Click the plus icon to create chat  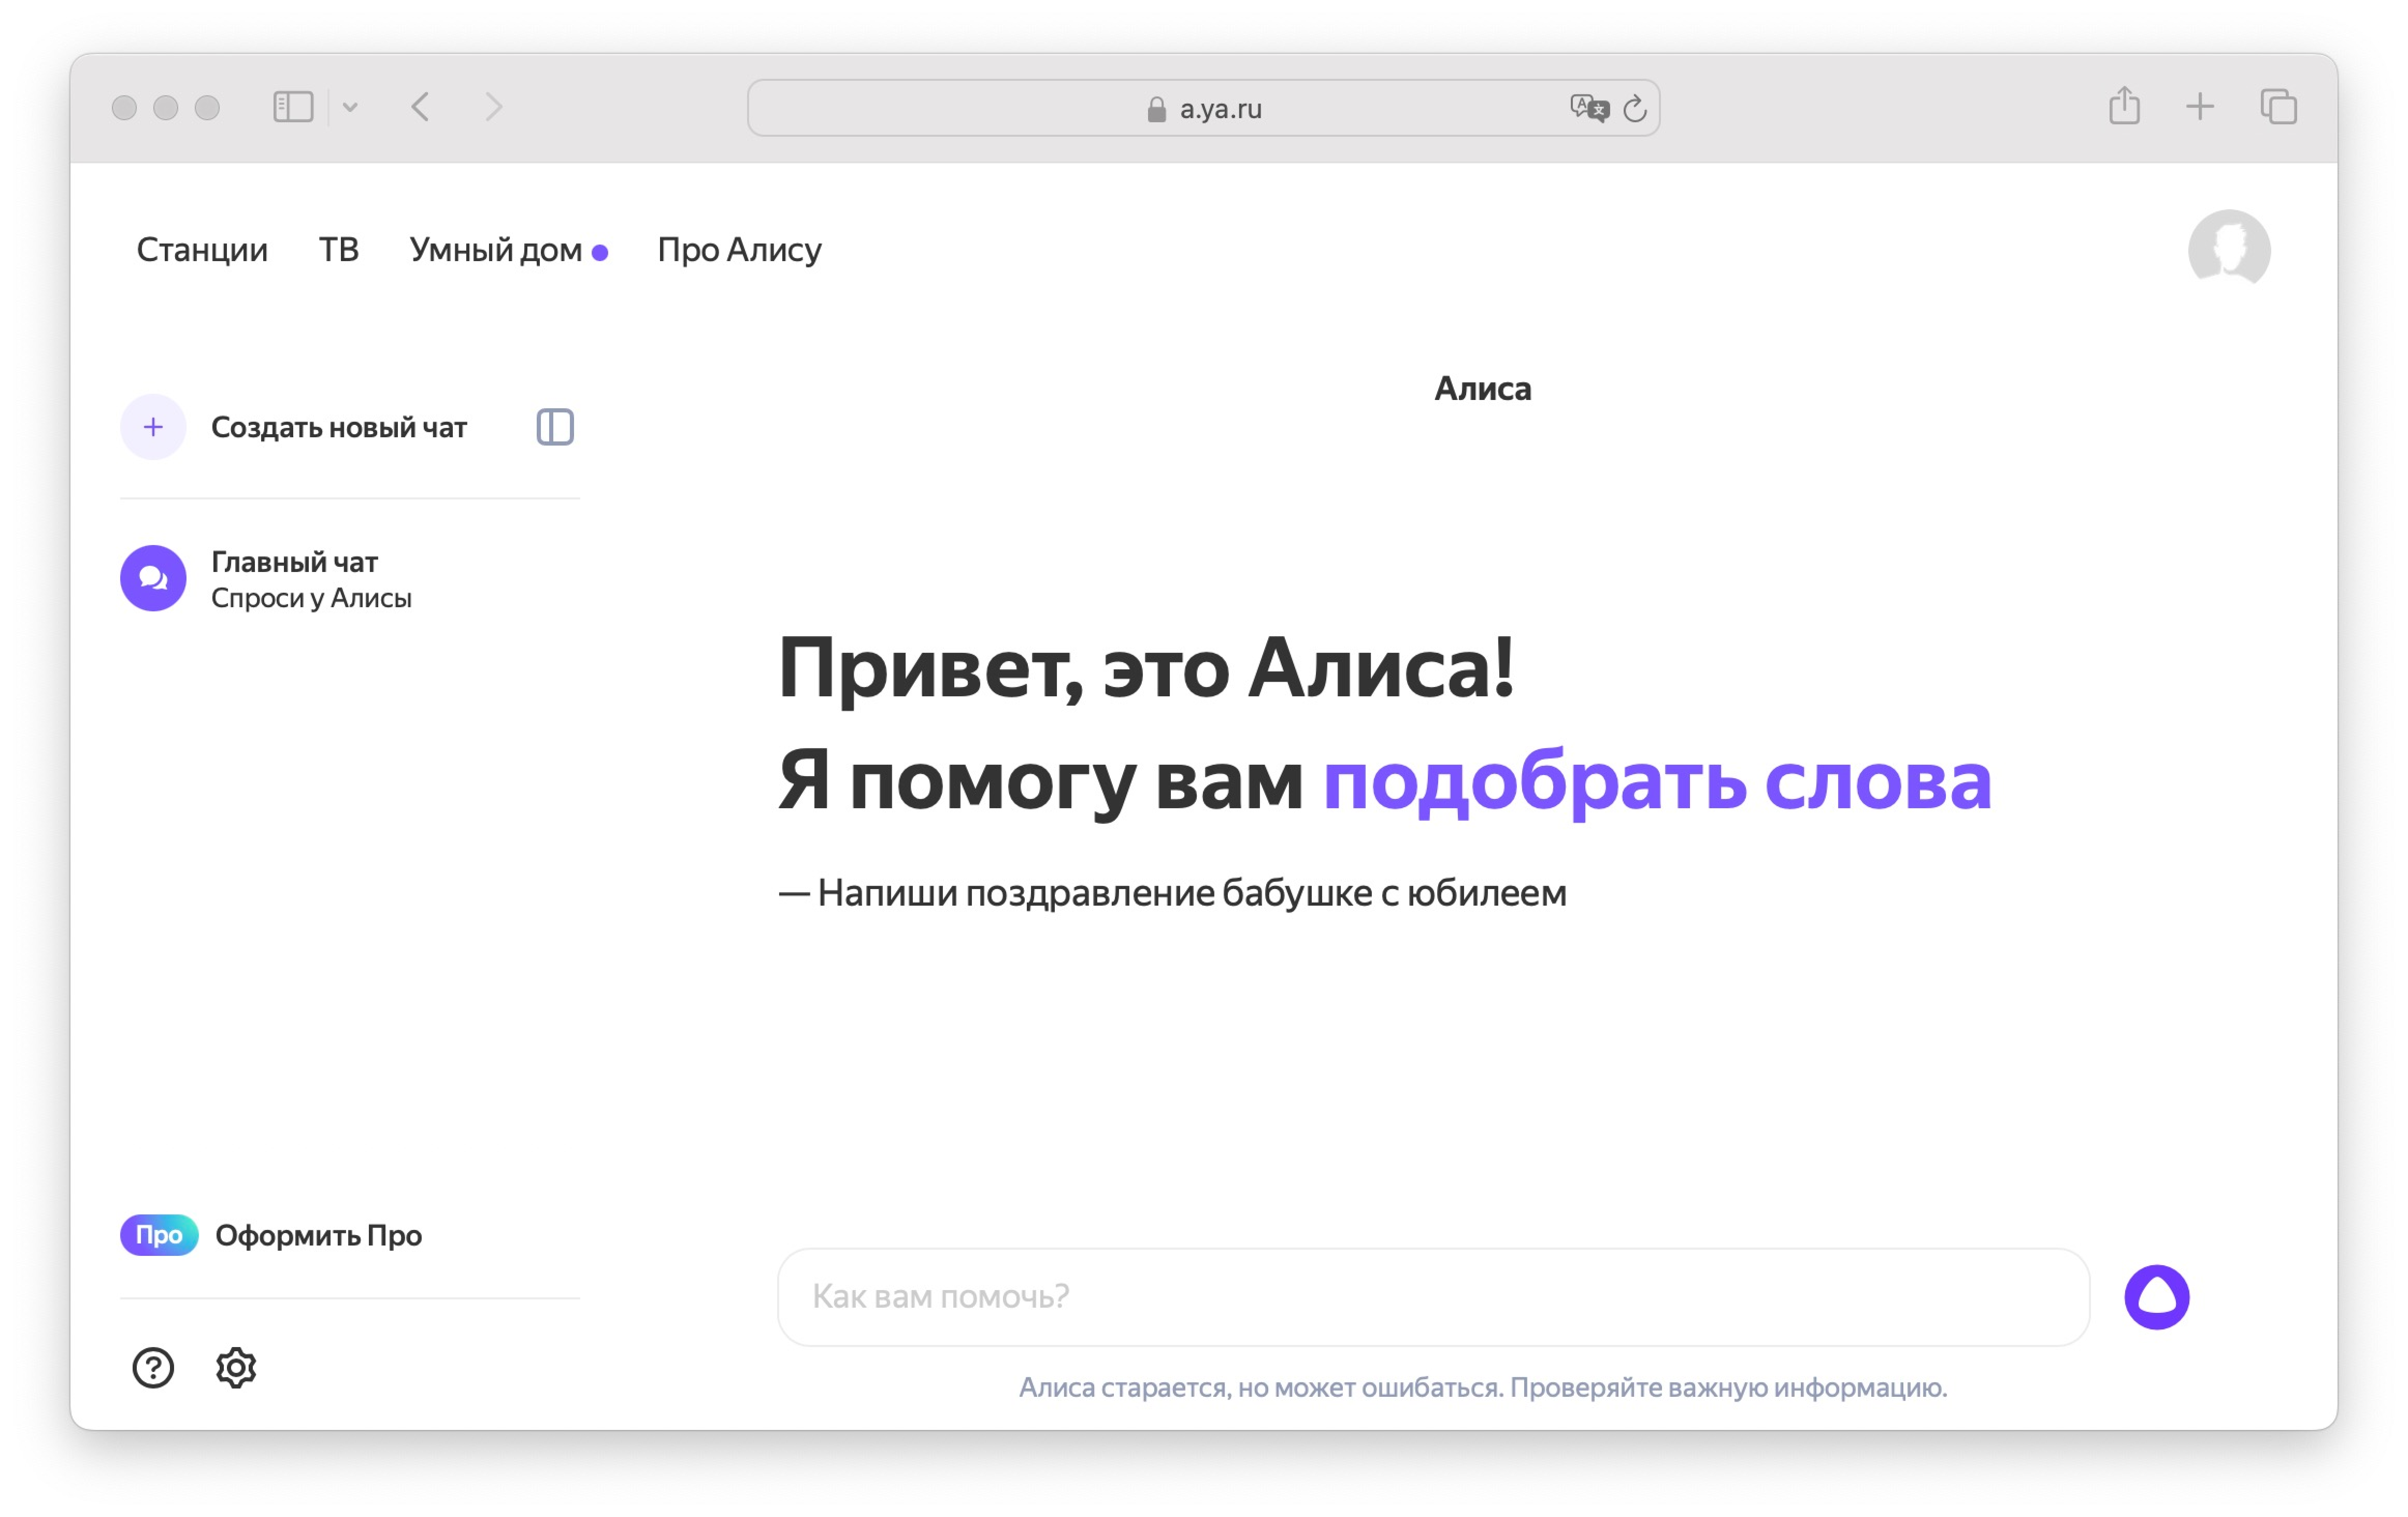coord(153,427)
